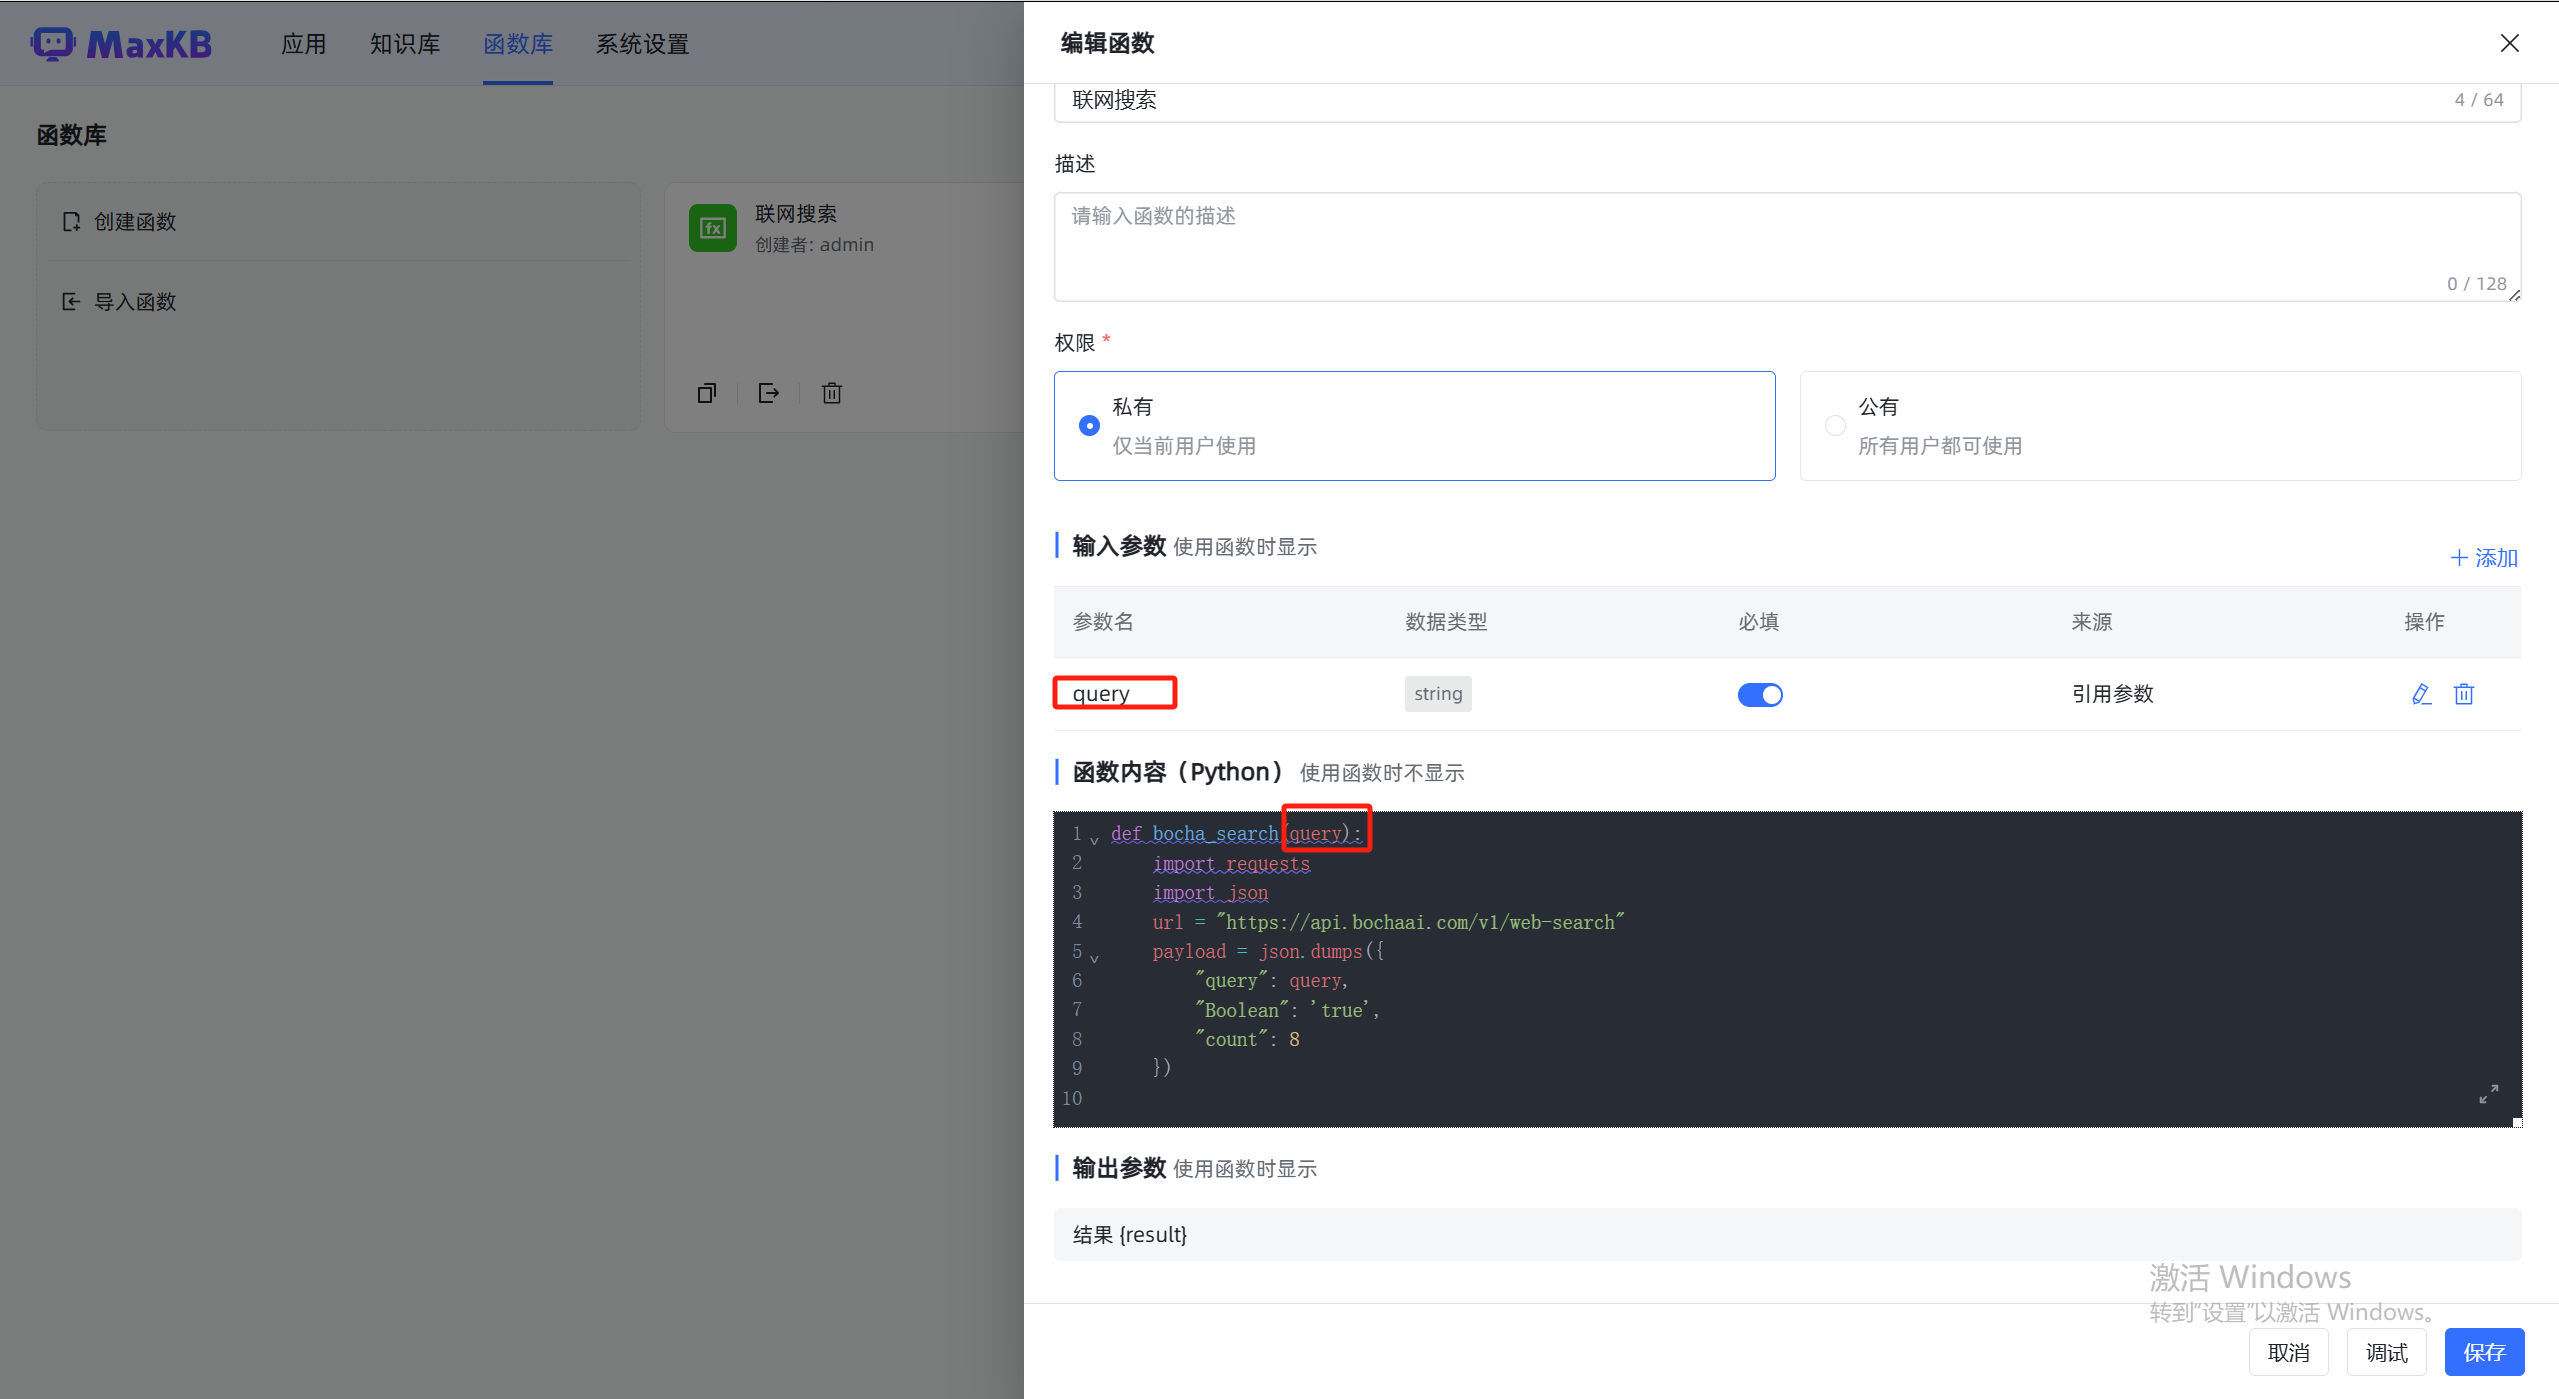The image size is (2559, 1399).
Task: Click the 调试 button
Action: click(2386, 1352)
